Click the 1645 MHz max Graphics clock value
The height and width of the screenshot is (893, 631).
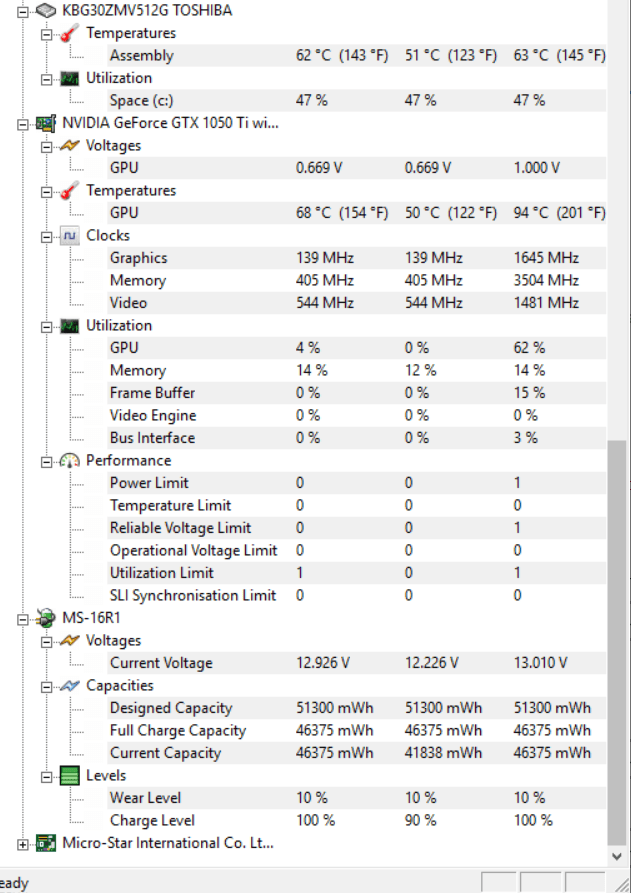coord(546,258)
